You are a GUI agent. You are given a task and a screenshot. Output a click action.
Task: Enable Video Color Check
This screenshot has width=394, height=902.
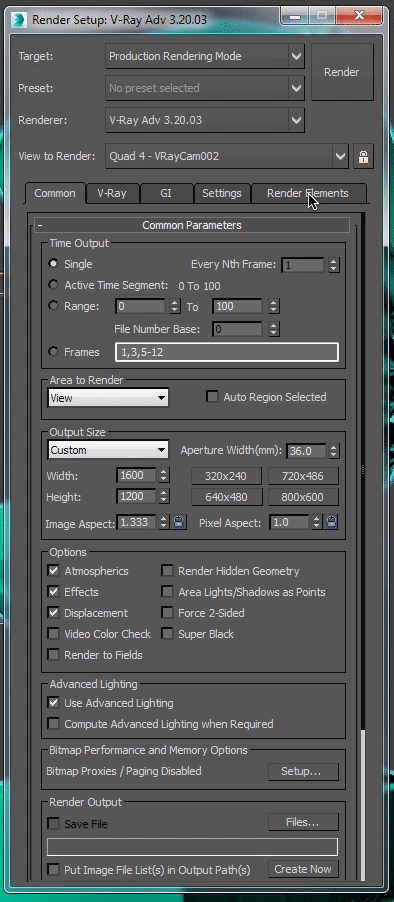click(x=53, y=633)
